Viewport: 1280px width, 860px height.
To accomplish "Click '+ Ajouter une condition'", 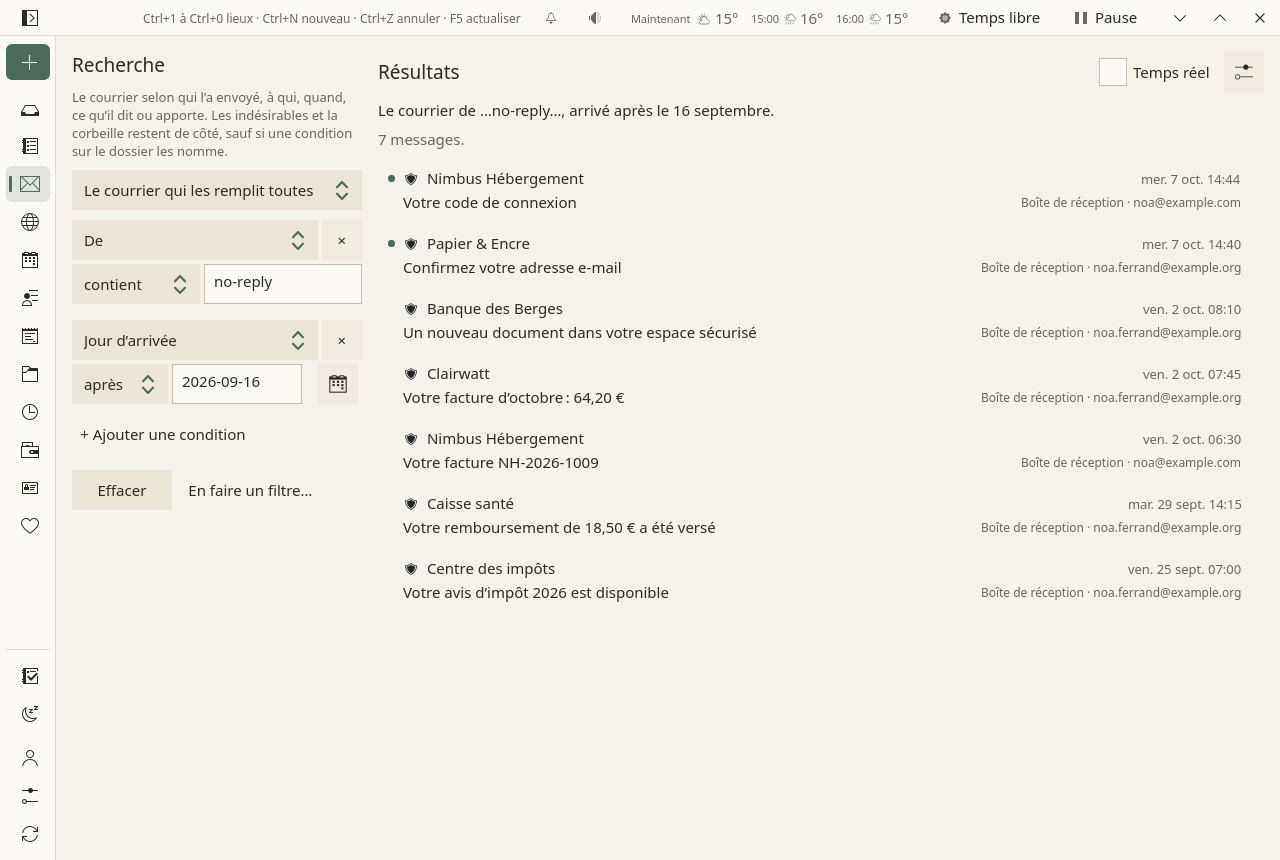I will point(163,434).
